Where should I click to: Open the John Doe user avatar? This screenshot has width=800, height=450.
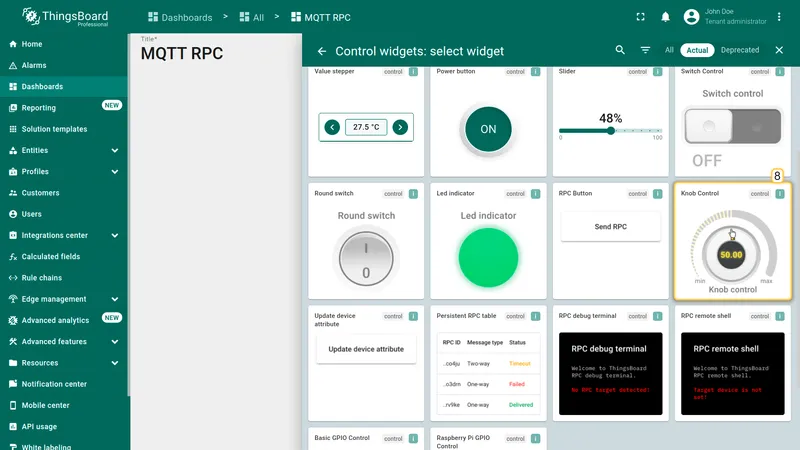pos(691,17)
